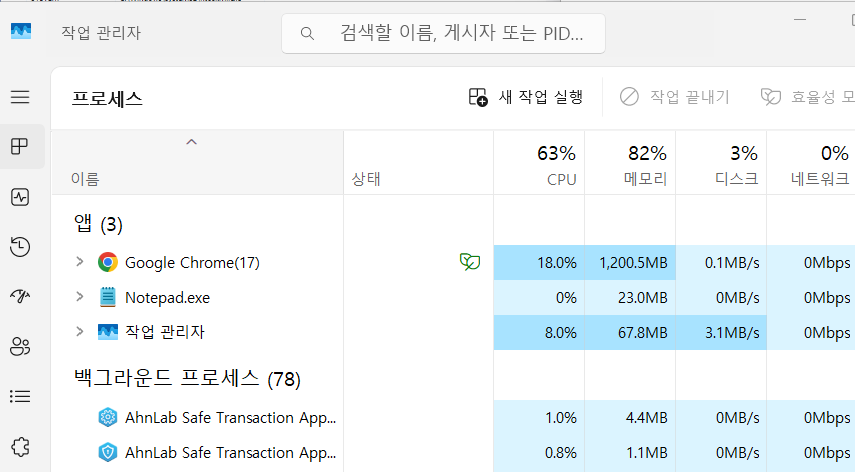
Task: Select the 작업 관리자 row name
Action: 165,332
